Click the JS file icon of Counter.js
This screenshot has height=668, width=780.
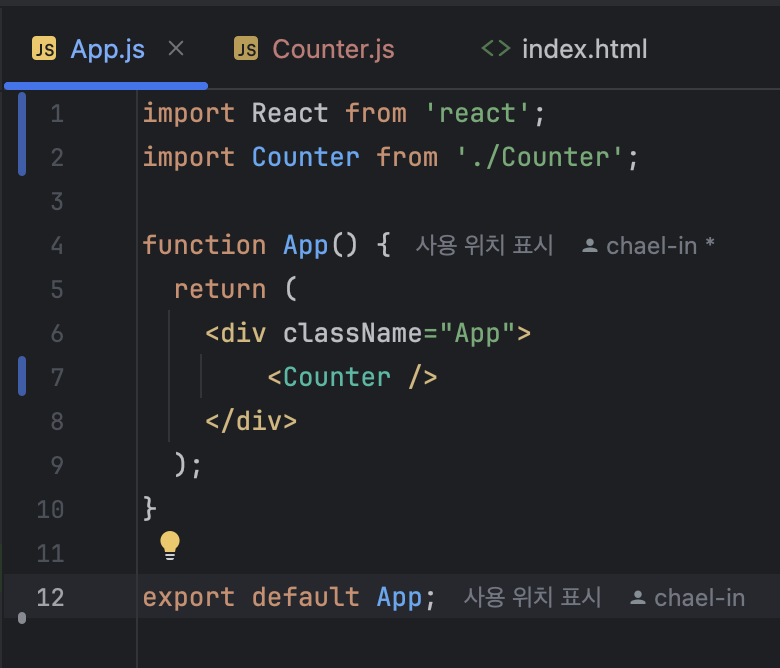tap(246, 48)
